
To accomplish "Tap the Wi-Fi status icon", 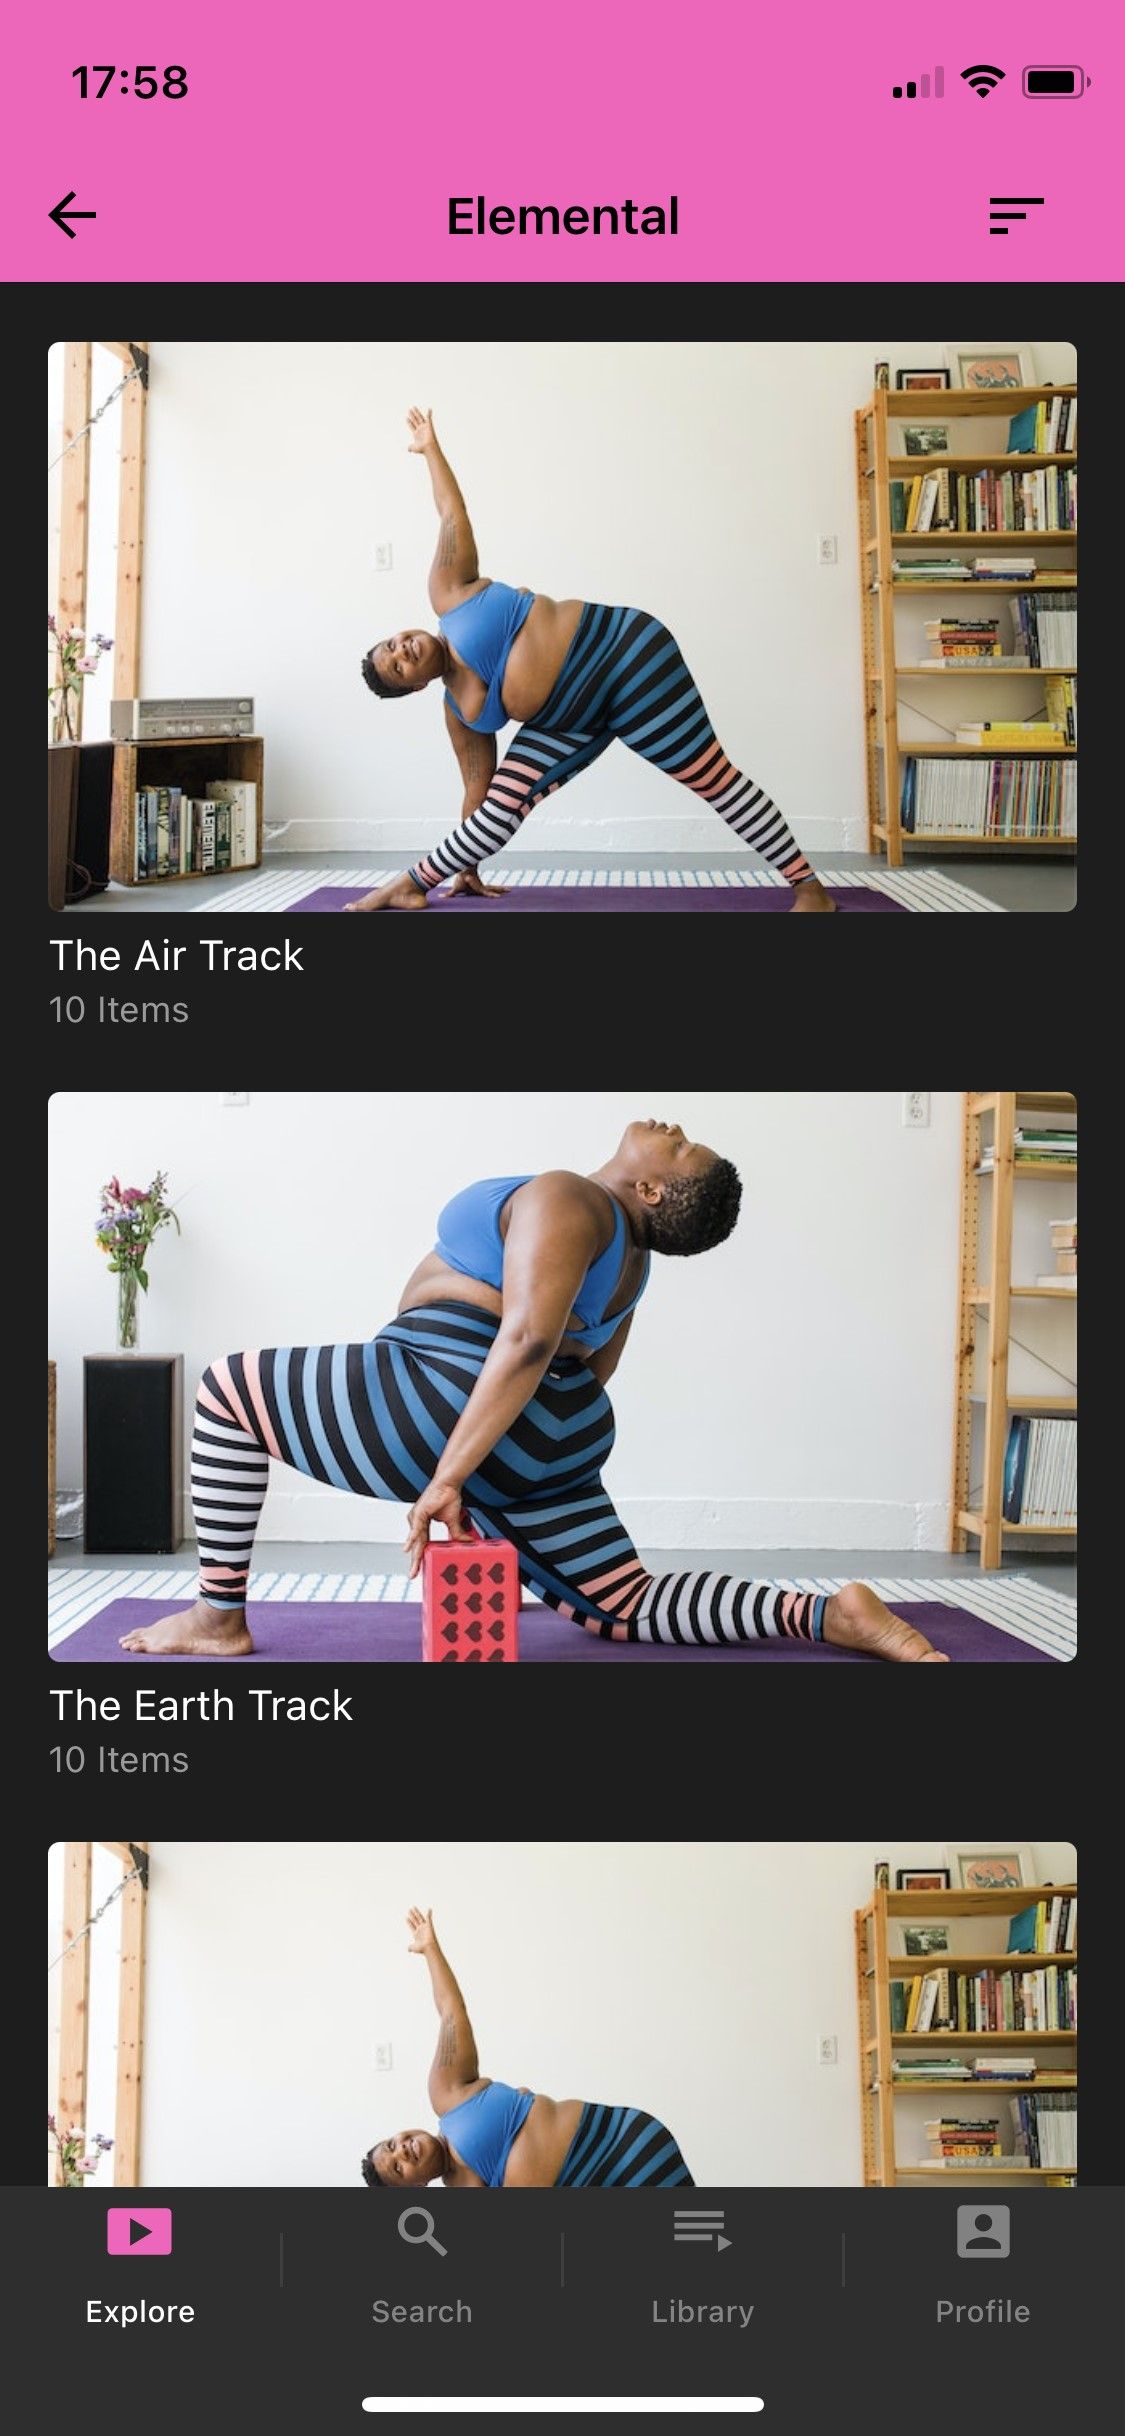I will point(982,82).
